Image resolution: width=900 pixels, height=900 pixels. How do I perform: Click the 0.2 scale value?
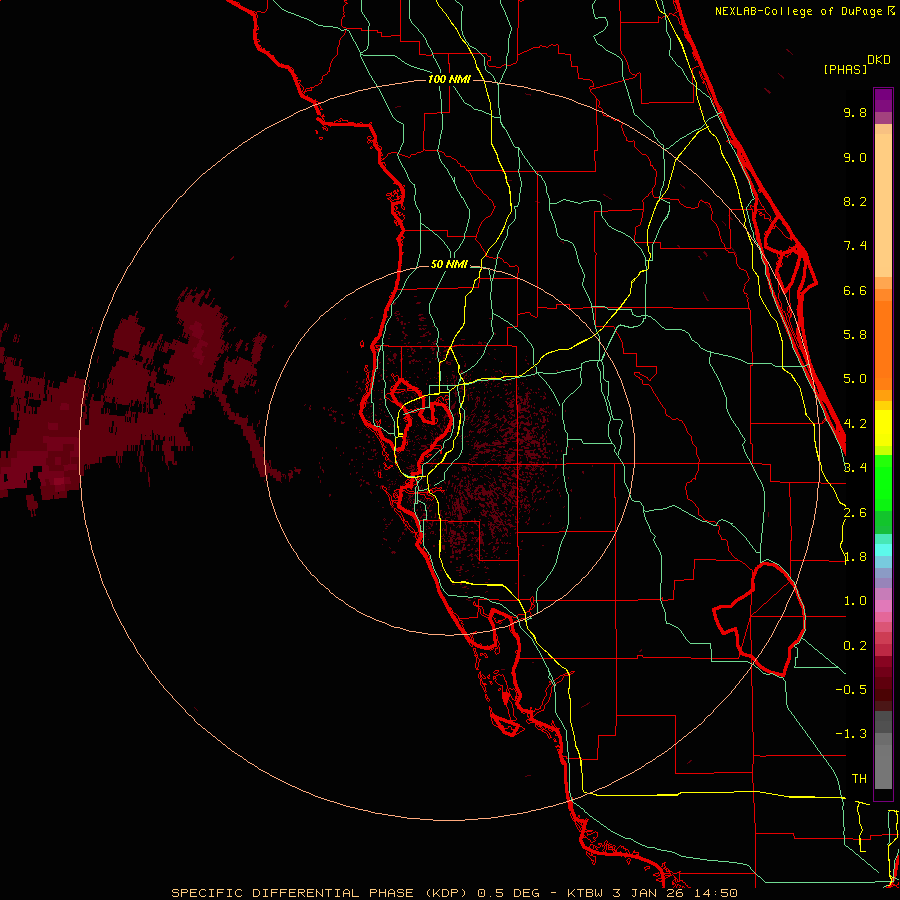tap(855, 646)
